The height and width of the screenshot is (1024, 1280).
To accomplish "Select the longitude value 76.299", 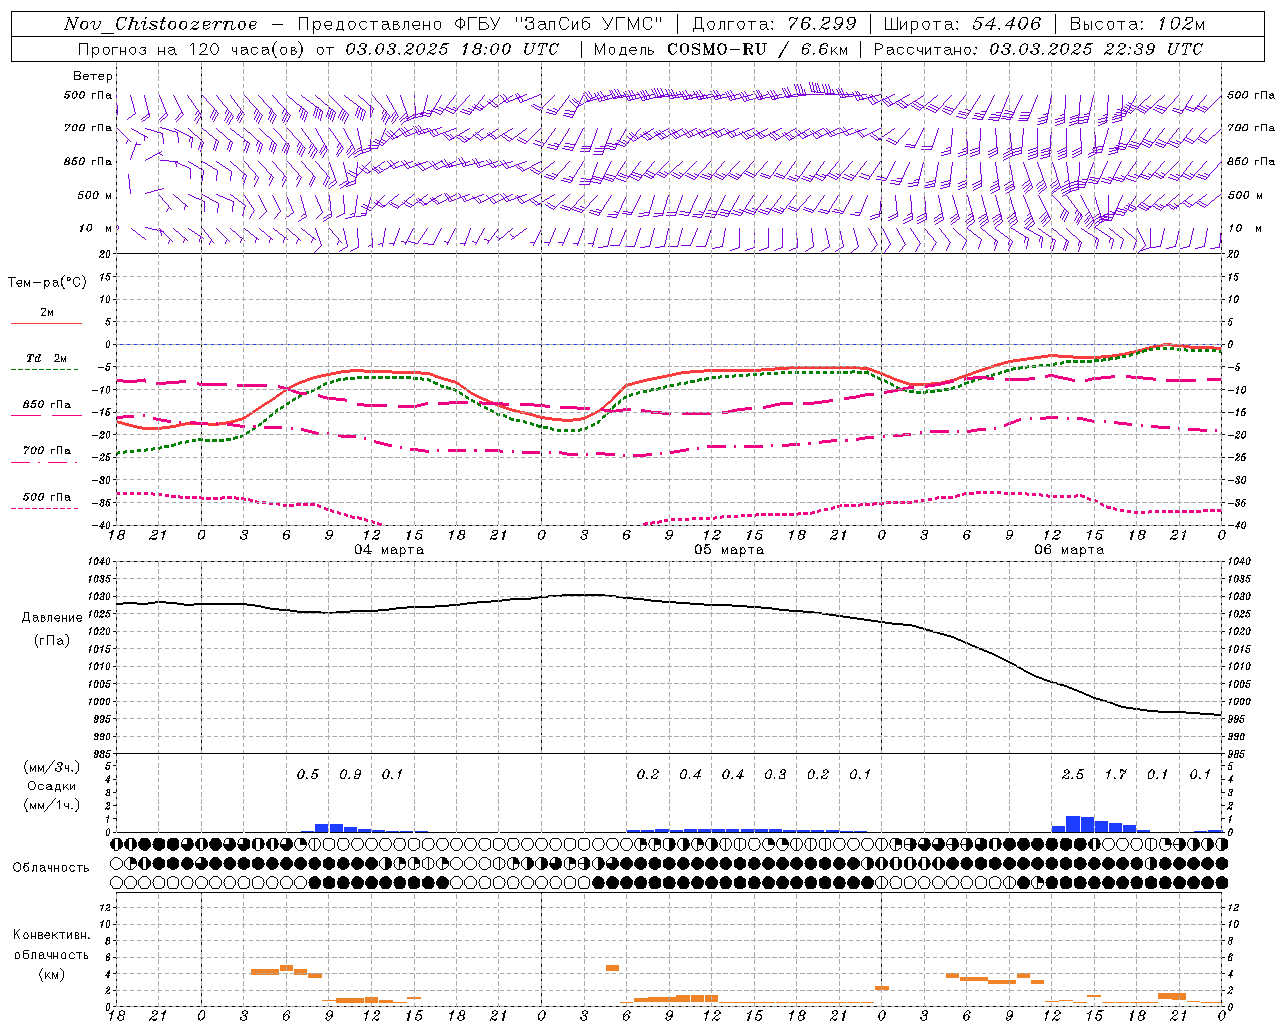I will 822,24.
